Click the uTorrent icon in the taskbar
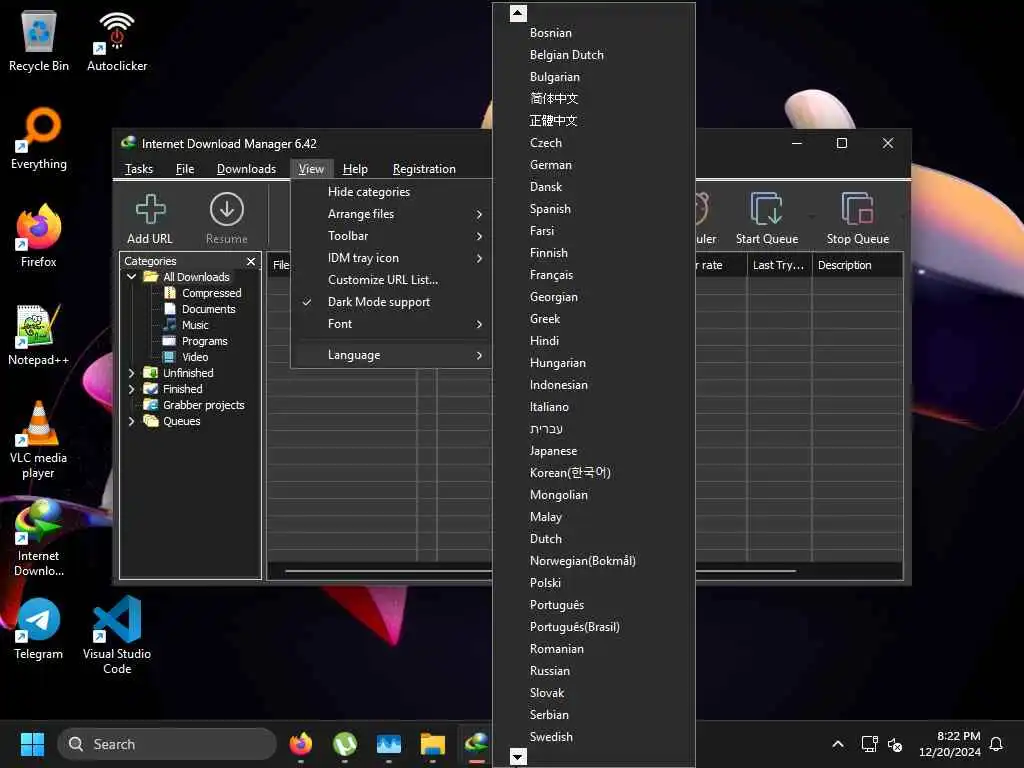 click(344, 744)
